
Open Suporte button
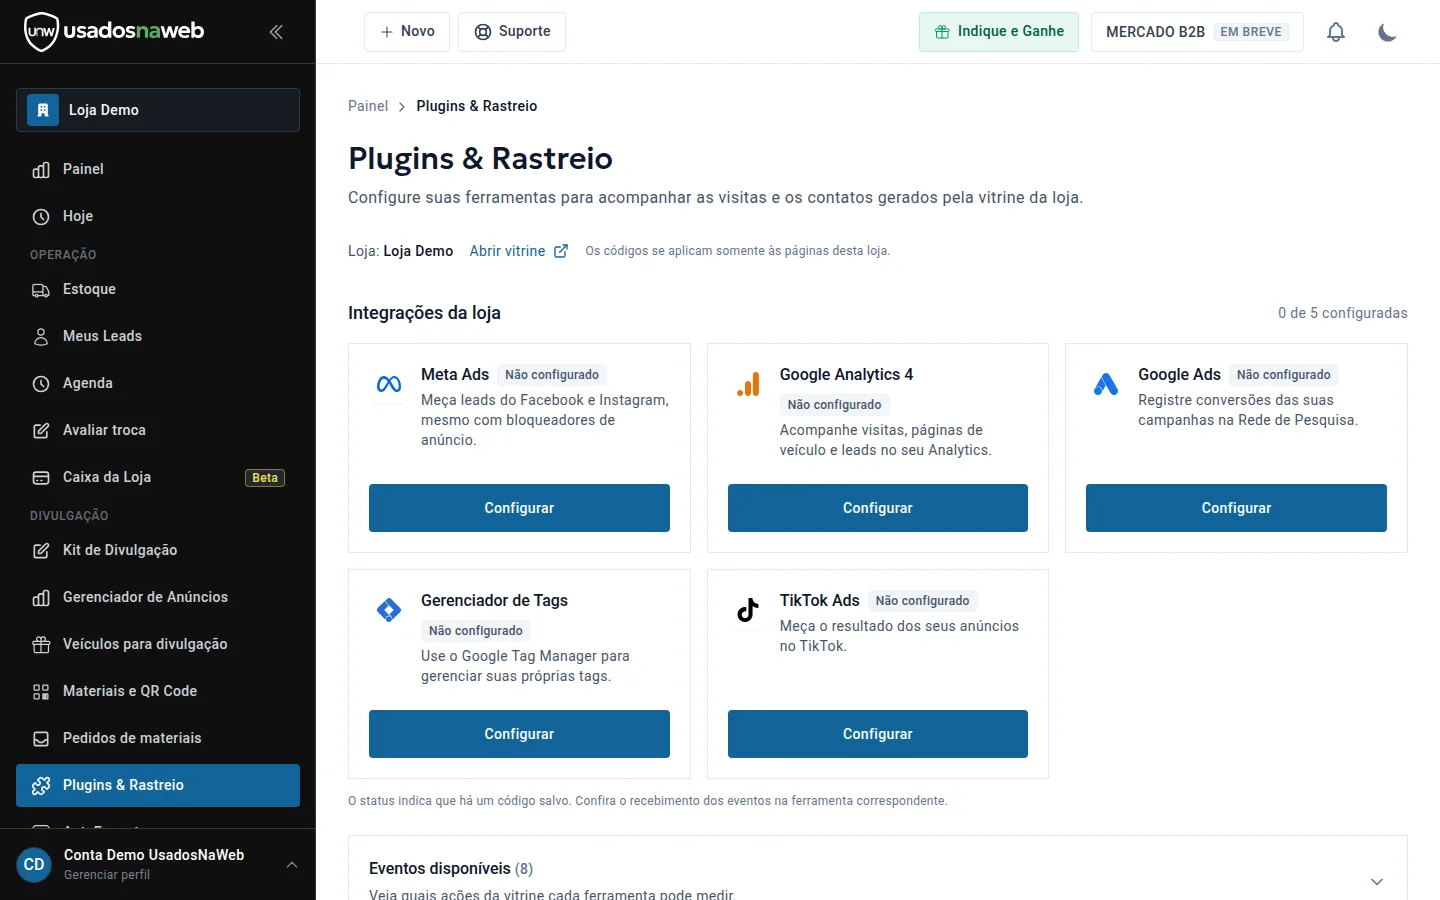[x=512, y=32]
